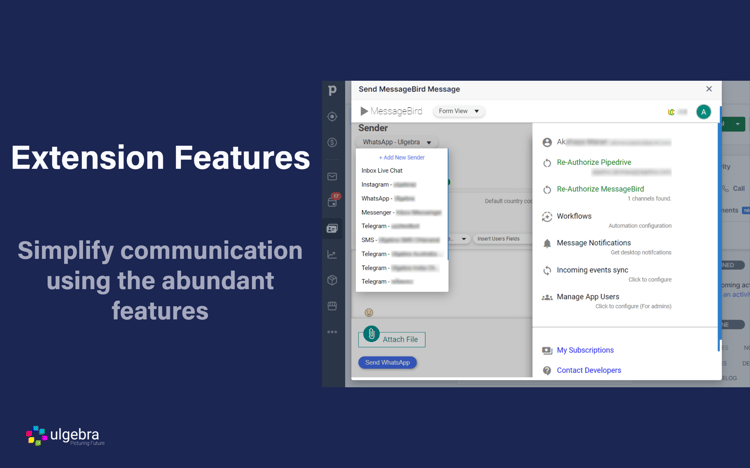This screenshot has height=468, width=750.
Task: Click the Pipedrive logo in the sidebar
Action: [332, 90]
